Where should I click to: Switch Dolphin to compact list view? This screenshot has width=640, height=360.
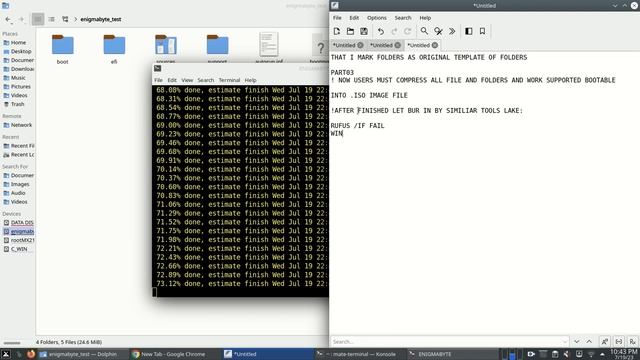point(51,19)
